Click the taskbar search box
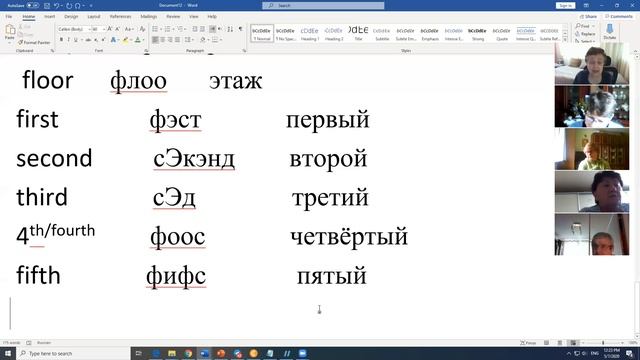Image resolution: width=640 pixels, height=360 pixels. (73, 353)
